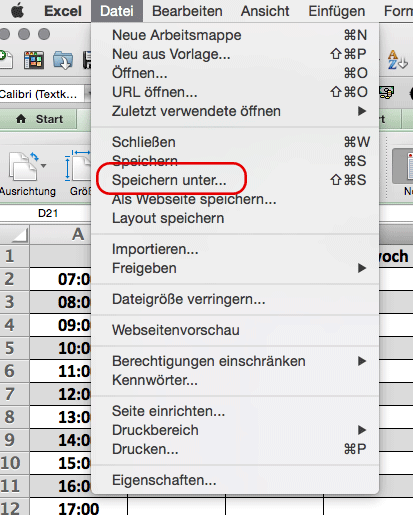Screen dimensions: 413x515
Task: Click the open folder toolbar icon
Action: coord(63,60)
